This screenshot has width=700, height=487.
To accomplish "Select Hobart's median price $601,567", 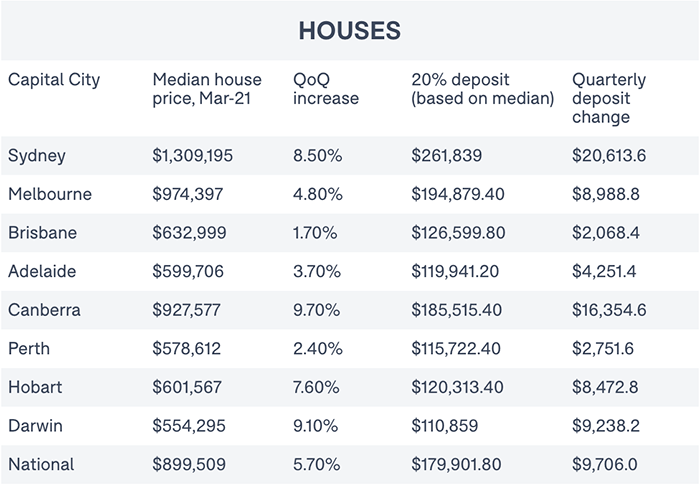I will [x=189, y=388].
